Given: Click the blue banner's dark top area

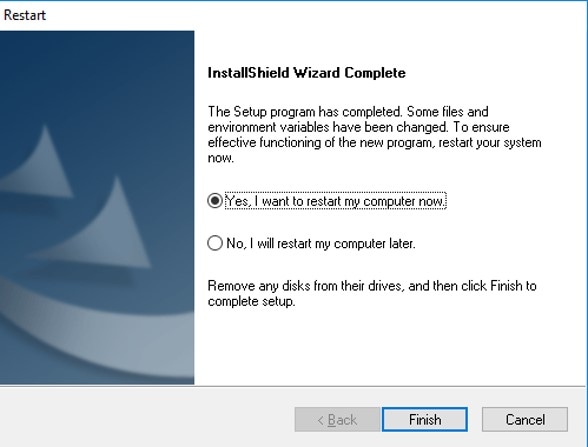Looking at the screenshot, I should [x=97, y=68].
